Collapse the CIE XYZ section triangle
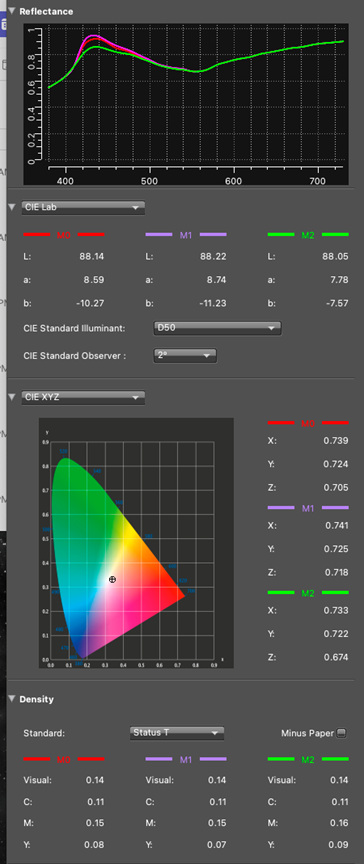The height and width of the screenshot is (864, 364). (x=12, y=397)
